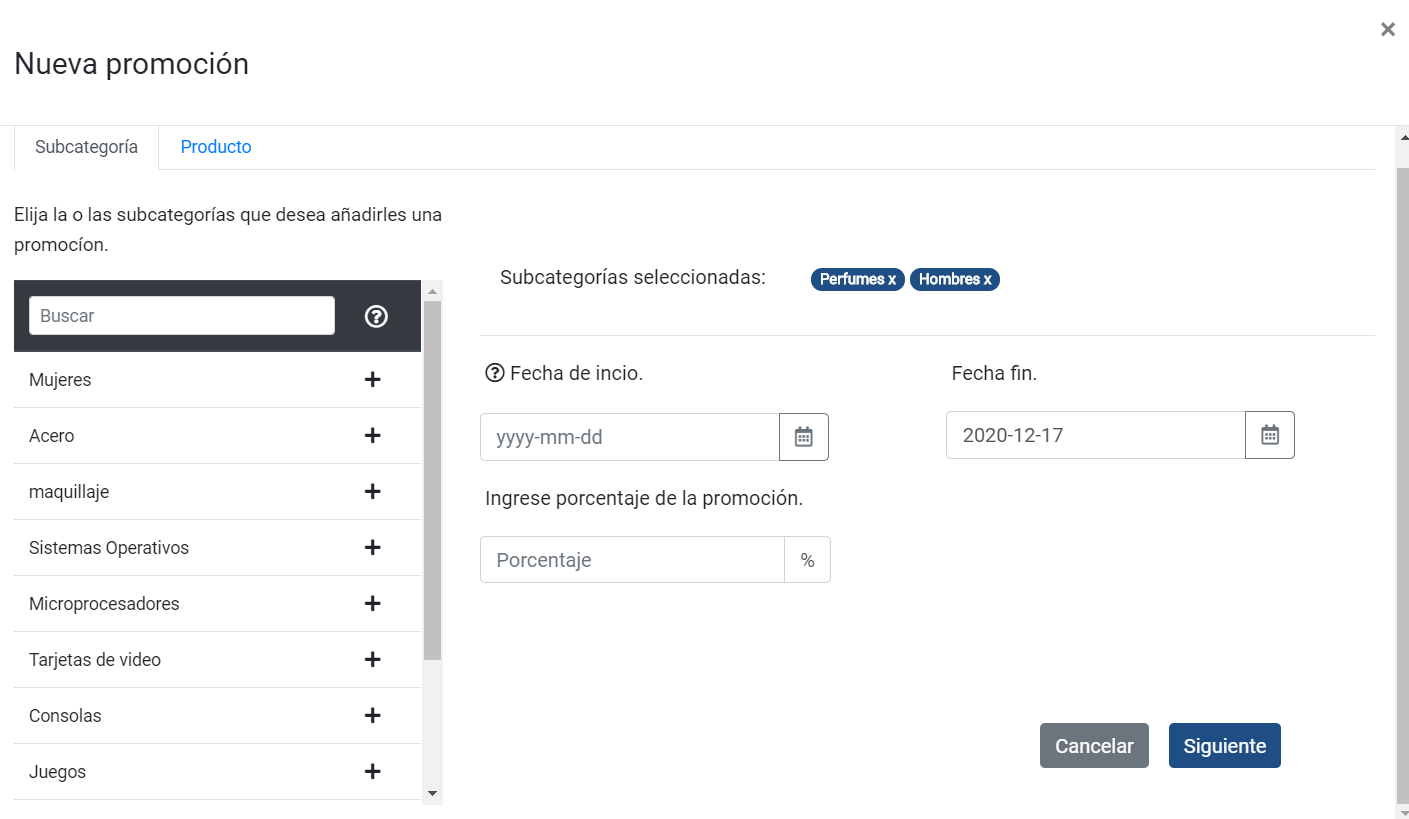1409x819 pixels.
Task: Close the Nueva promoción dialog with X
Action: click(x=1388, y=30)
